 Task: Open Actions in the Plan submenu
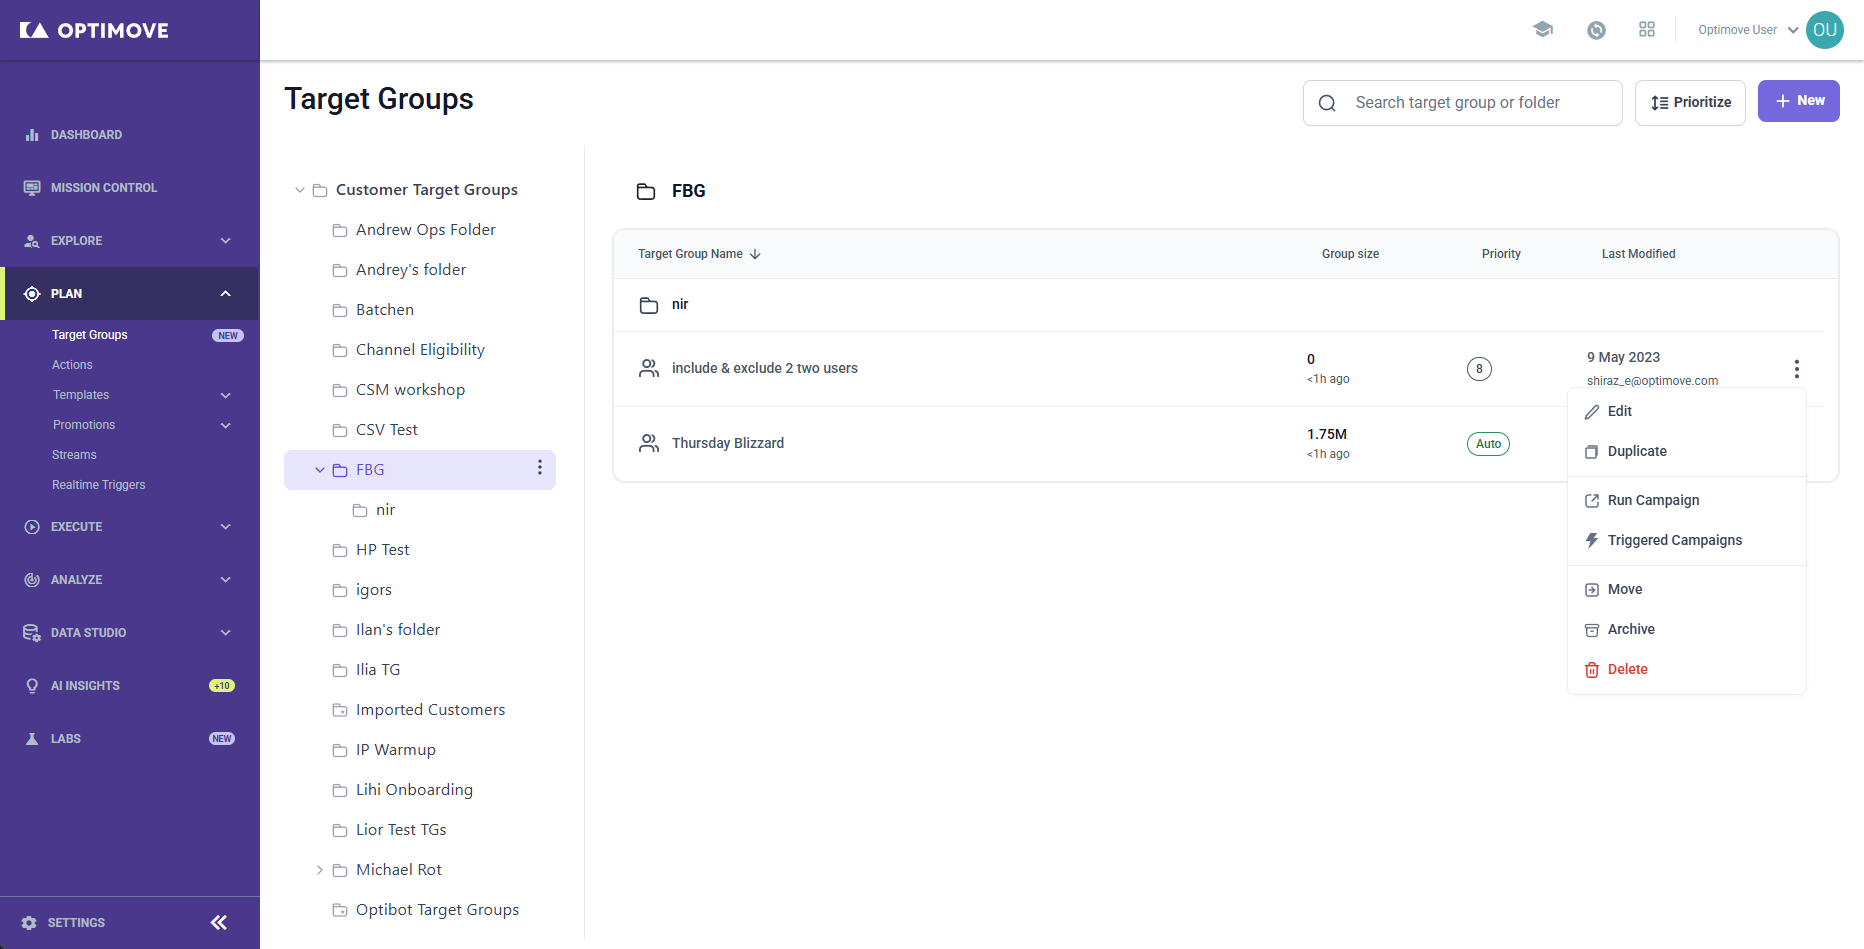[x=72, y=365]
